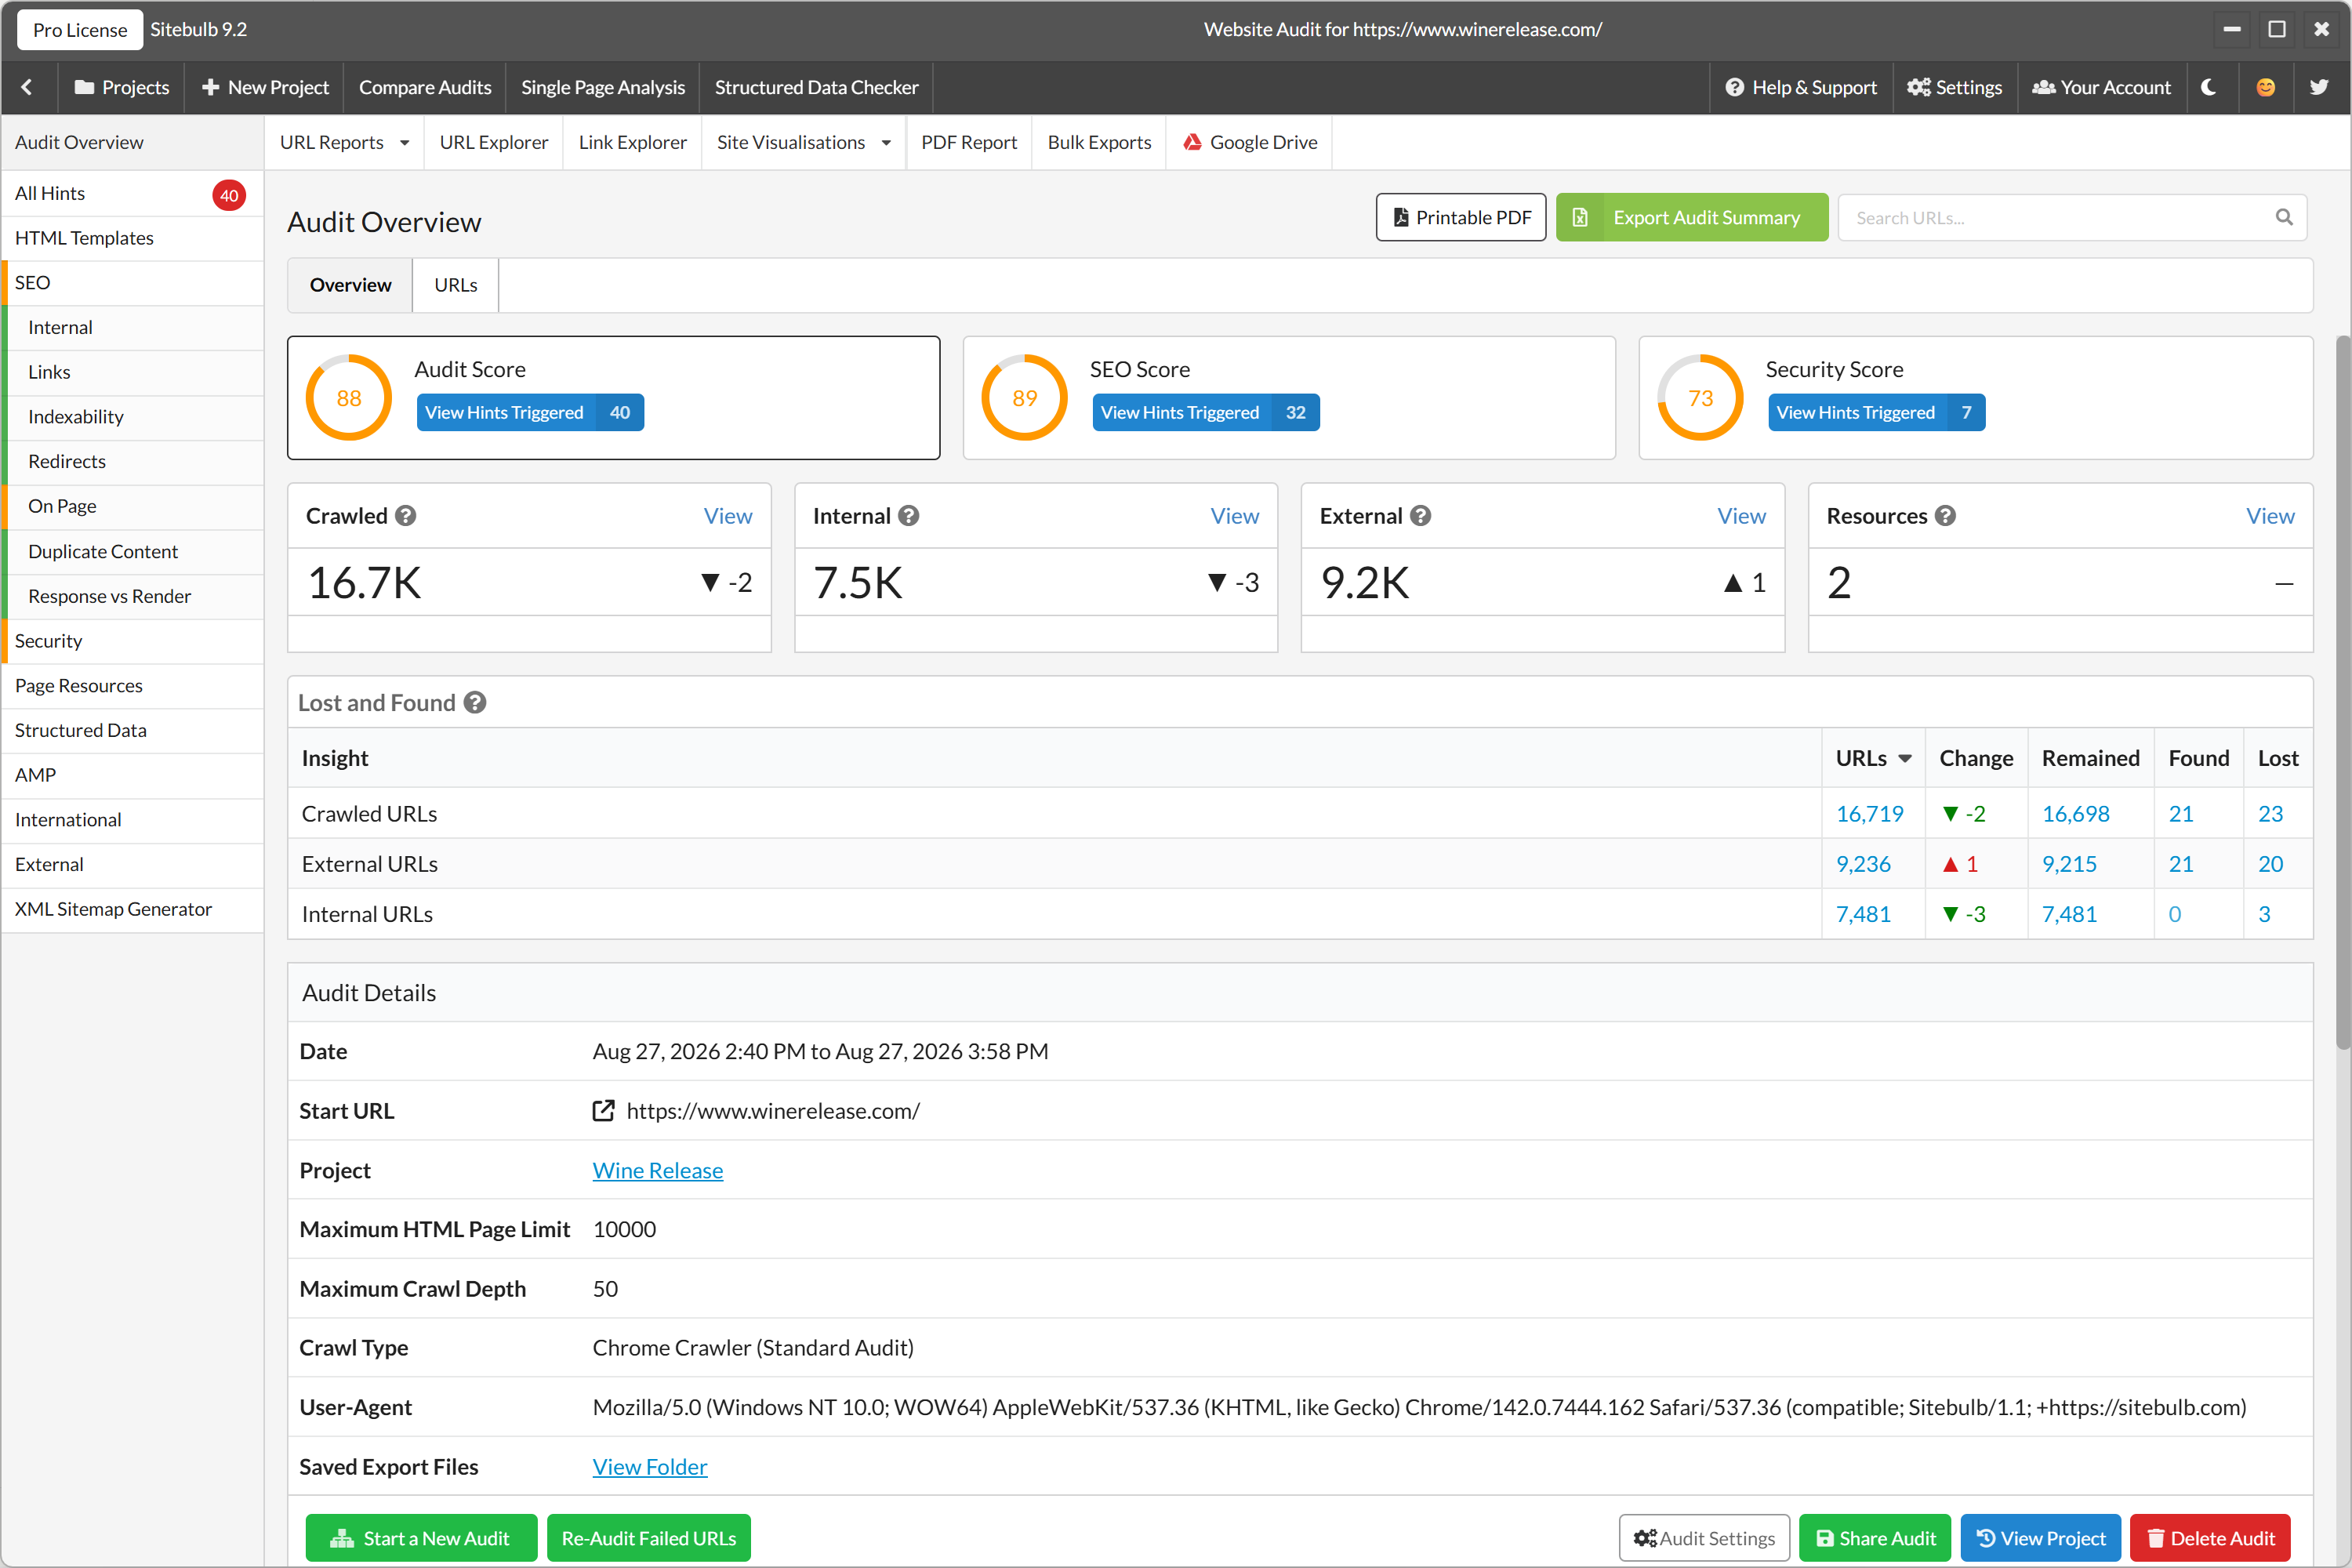The height and width of the screenshot is (1568, 2352).
Task: Click the search magnifier icon
Action: coord(2283,217)
